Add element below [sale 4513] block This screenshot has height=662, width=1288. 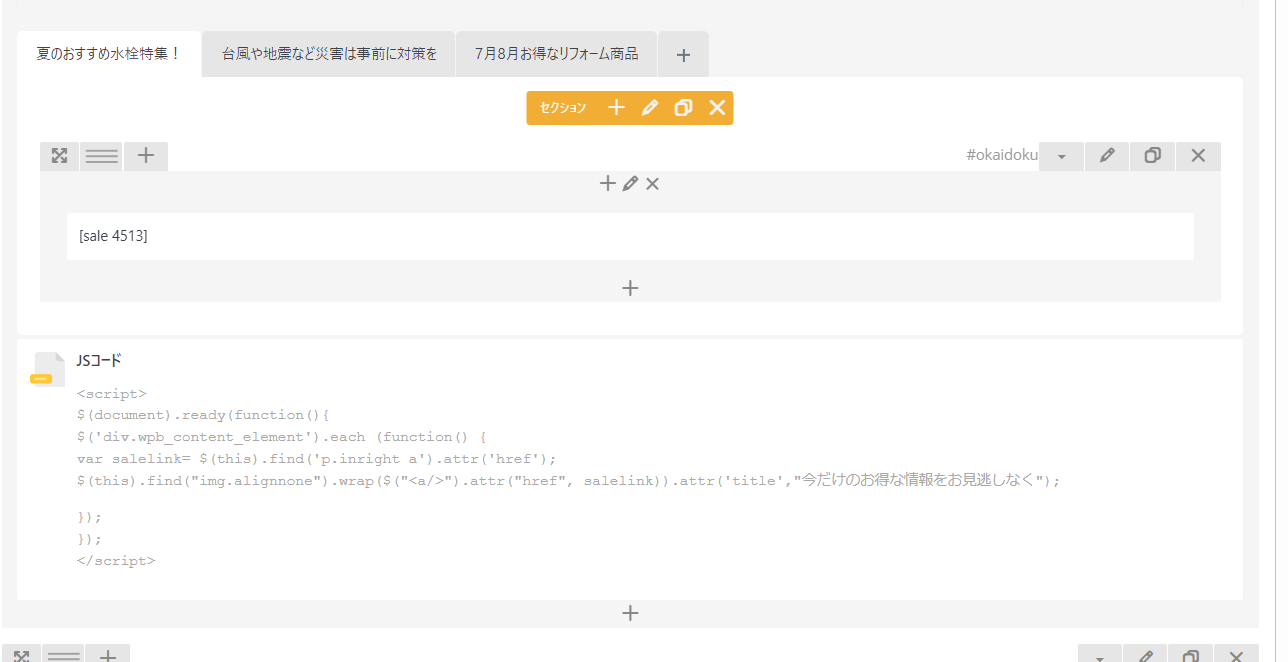pyautogui.click(x=630, y=288)
